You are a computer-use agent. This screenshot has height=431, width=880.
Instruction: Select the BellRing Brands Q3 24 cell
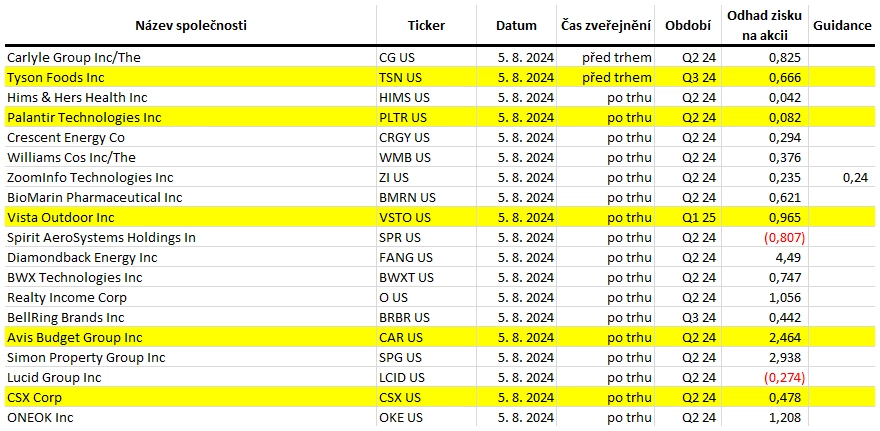pos(689,318)
